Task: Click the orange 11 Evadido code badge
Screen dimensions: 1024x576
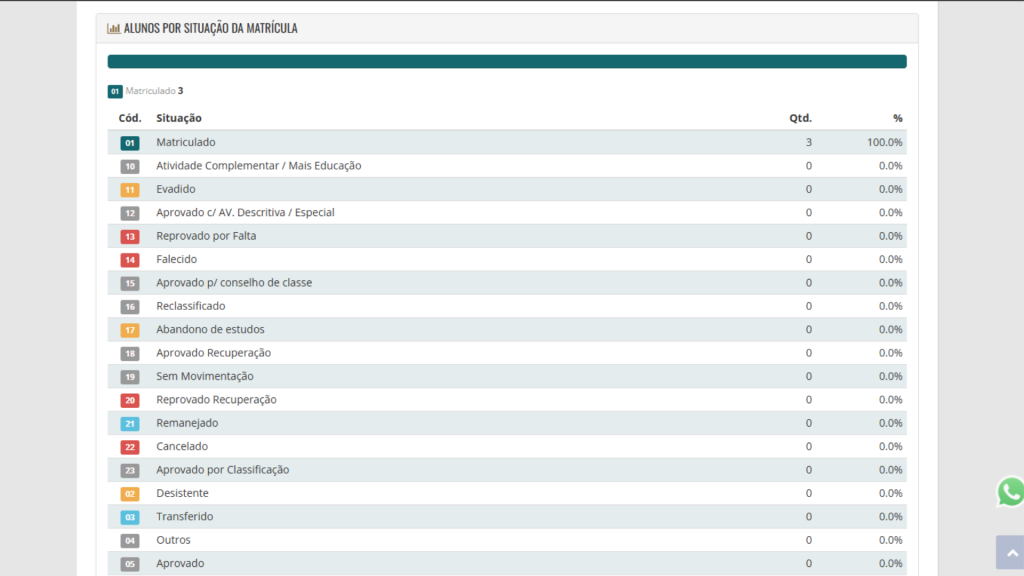Action: (x=130, y=190)
